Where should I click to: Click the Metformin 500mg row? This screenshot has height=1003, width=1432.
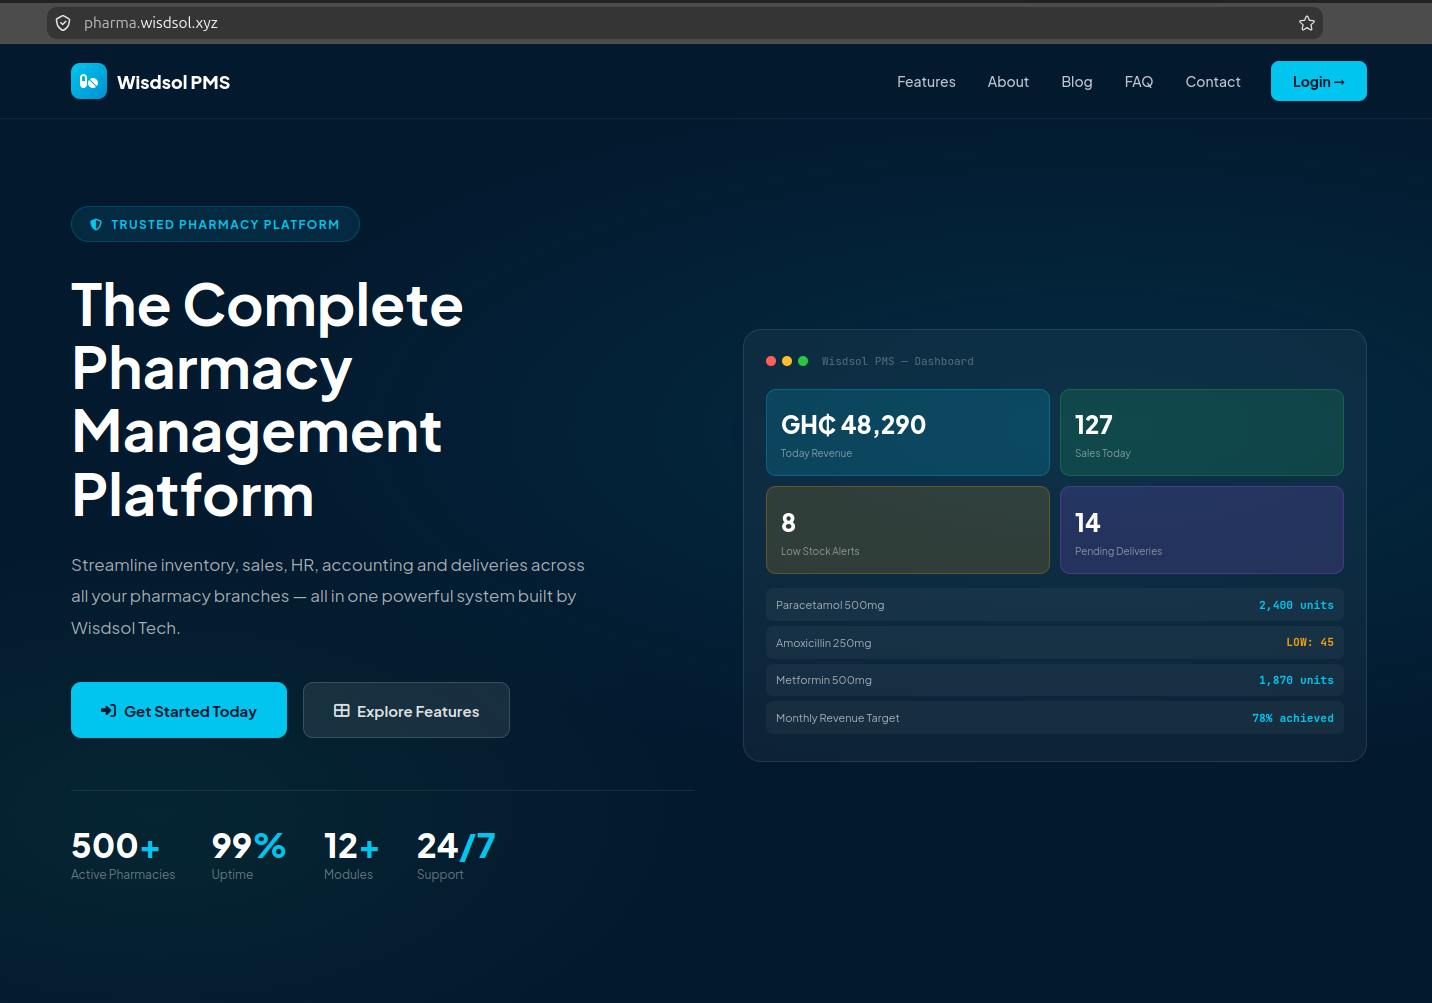(1055, 680)
